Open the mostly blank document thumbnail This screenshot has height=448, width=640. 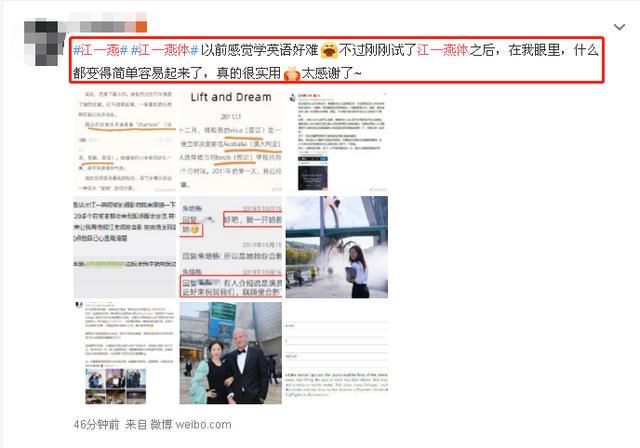pos(337,353)
